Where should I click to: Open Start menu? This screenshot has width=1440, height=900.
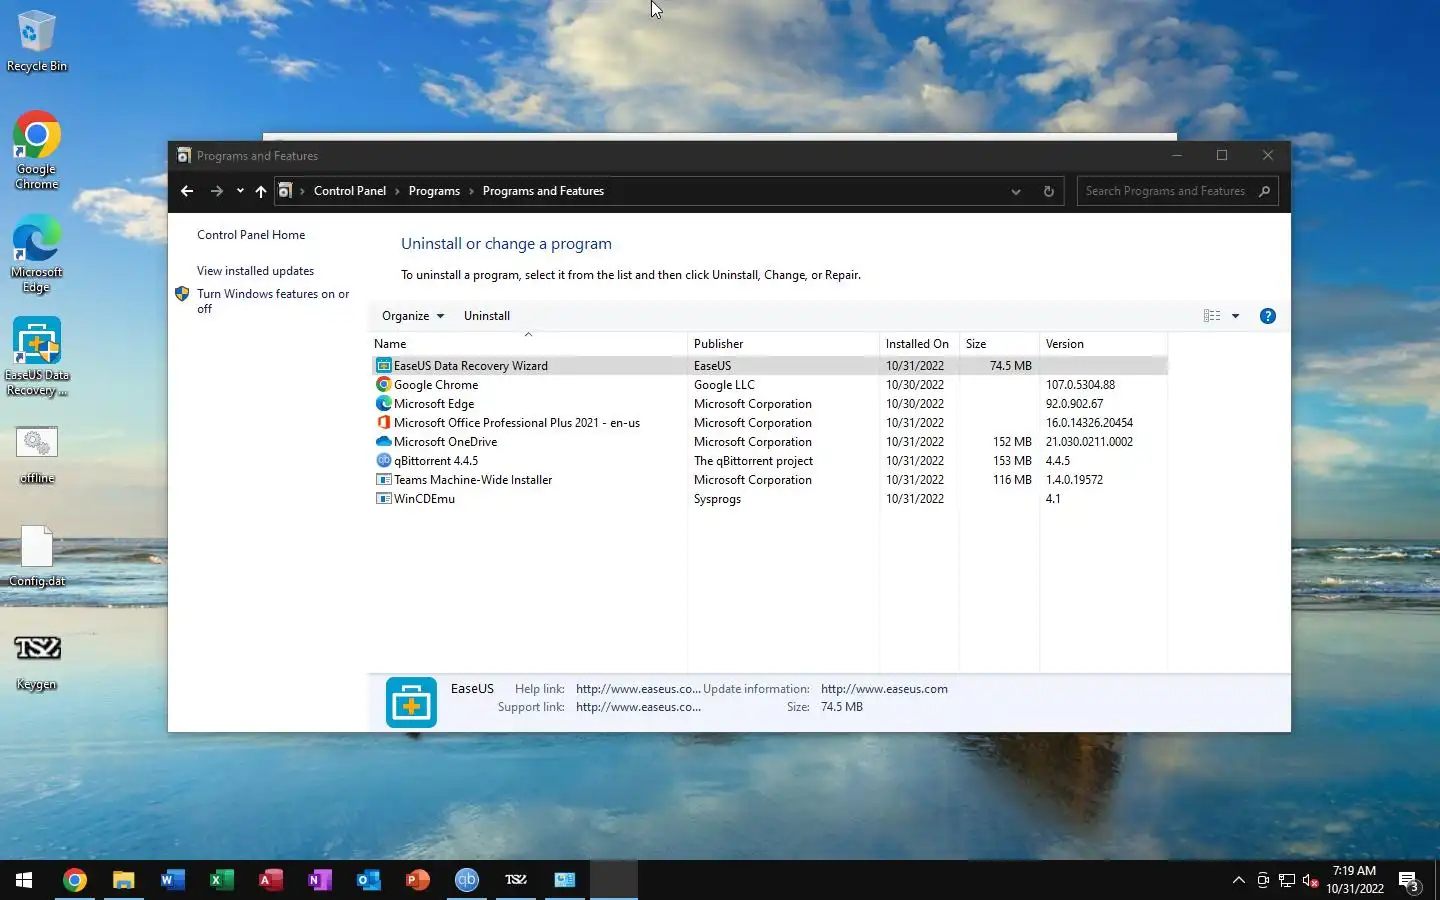pos(24,880)
